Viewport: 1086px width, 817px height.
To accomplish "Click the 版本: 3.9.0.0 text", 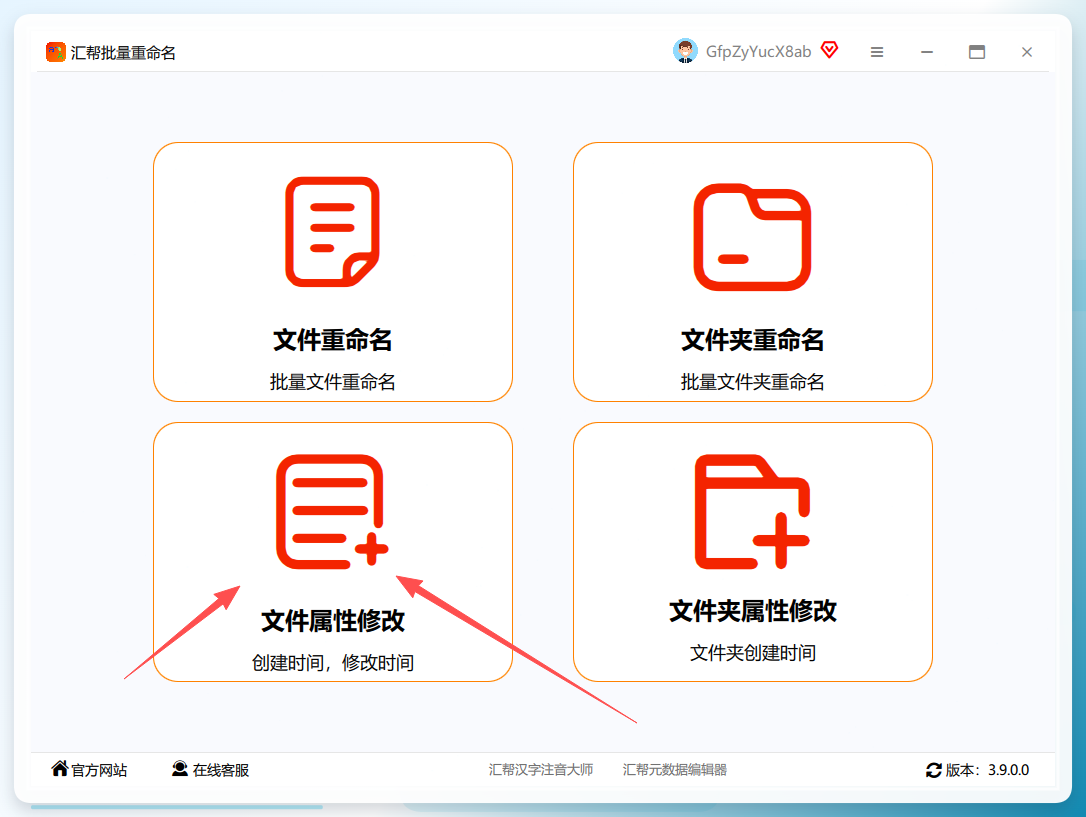I will tap(988, 770).
